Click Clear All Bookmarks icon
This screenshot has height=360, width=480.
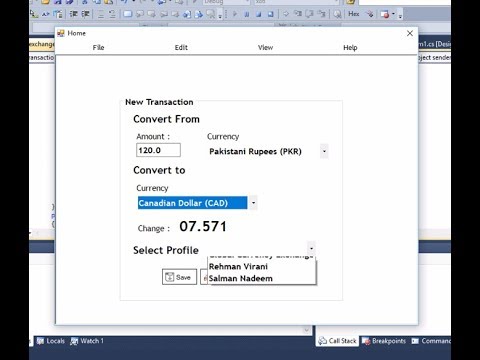[x=211, y=14]
